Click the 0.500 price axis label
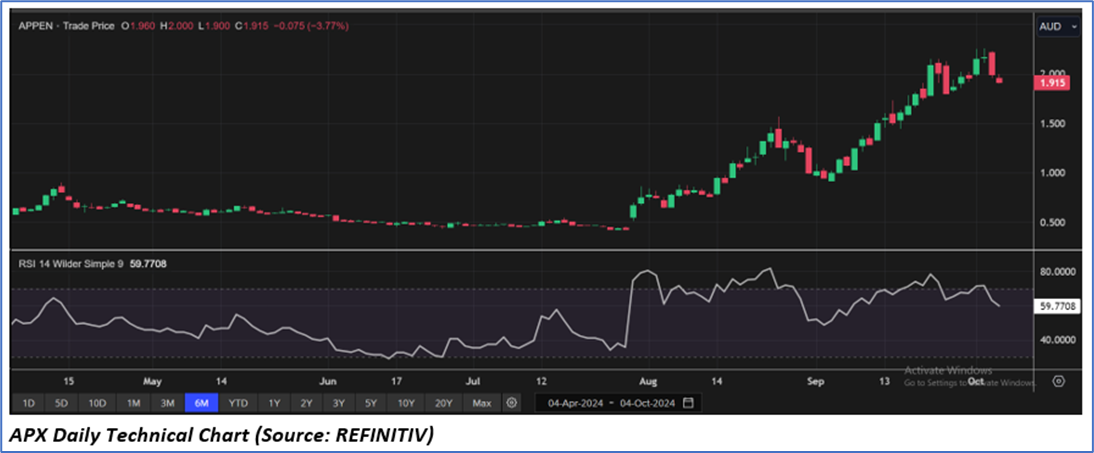 [1053, 223]
